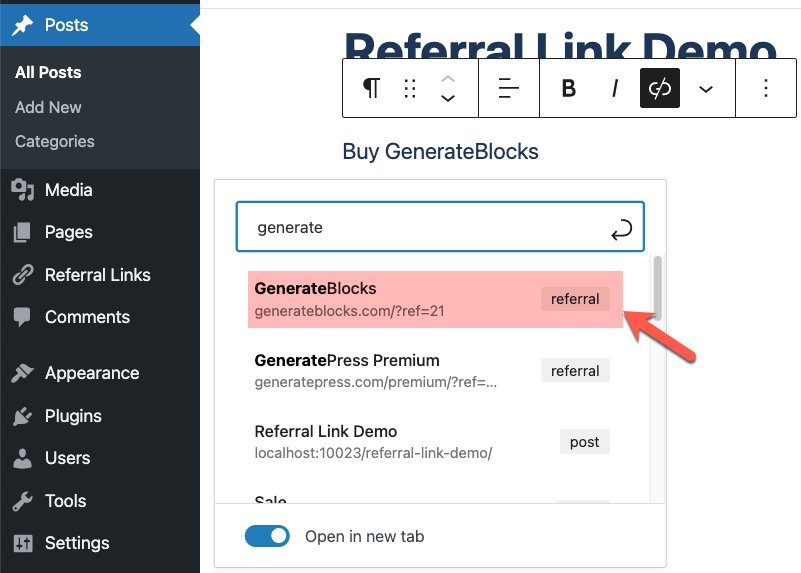The height and width of the screenshot is (573, 801).
Task: Move block down with the down chevron
Action: [448, 99]
